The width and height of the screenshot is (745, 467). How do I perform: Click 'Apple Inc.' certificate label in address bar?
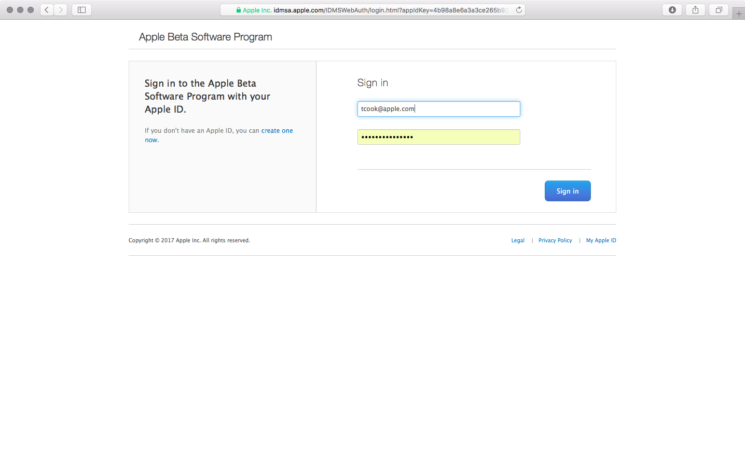(x=257, y=10)
